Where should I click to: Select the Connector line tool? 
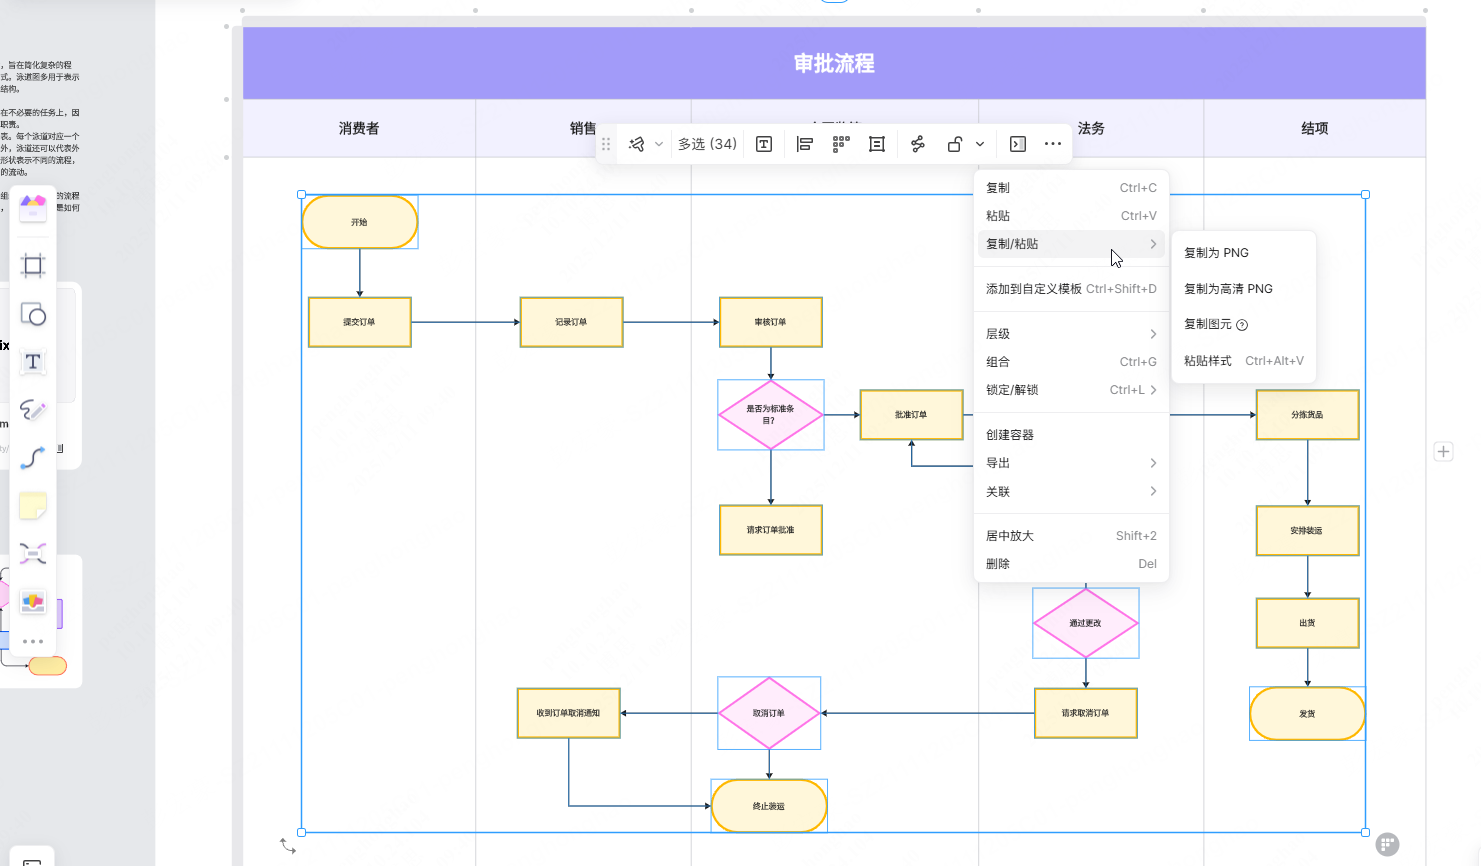33,458
